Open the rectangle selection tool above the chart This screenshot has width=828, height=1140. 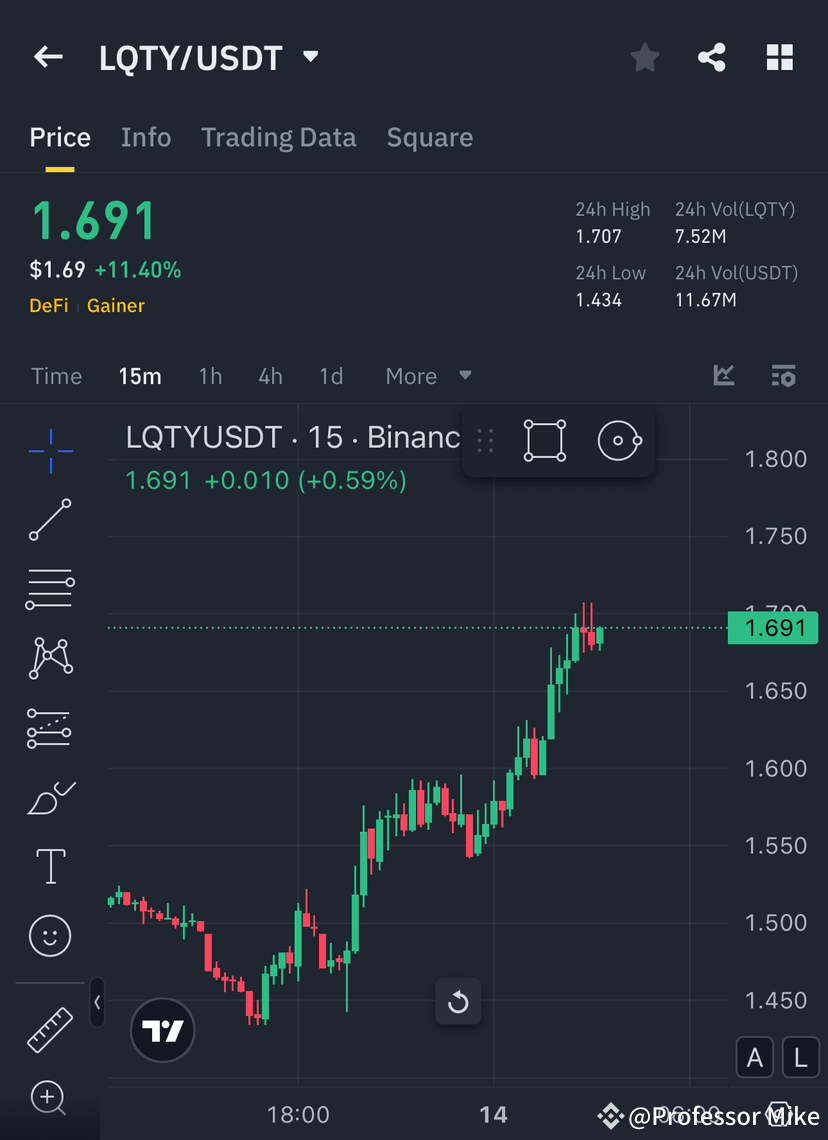click(x=544, y=440)
